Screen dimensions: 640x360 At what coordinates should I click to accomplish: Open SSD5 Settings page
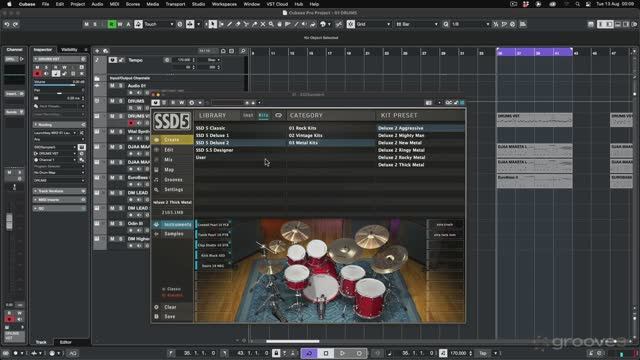click(173, 189)
